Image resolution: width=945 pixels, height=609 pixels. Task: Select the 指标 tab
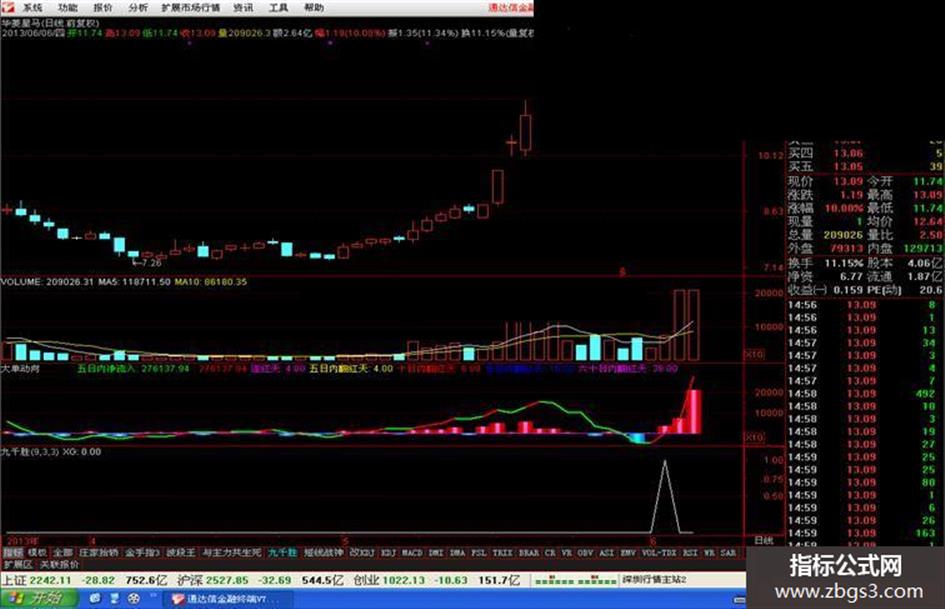(x=13, y=552)
